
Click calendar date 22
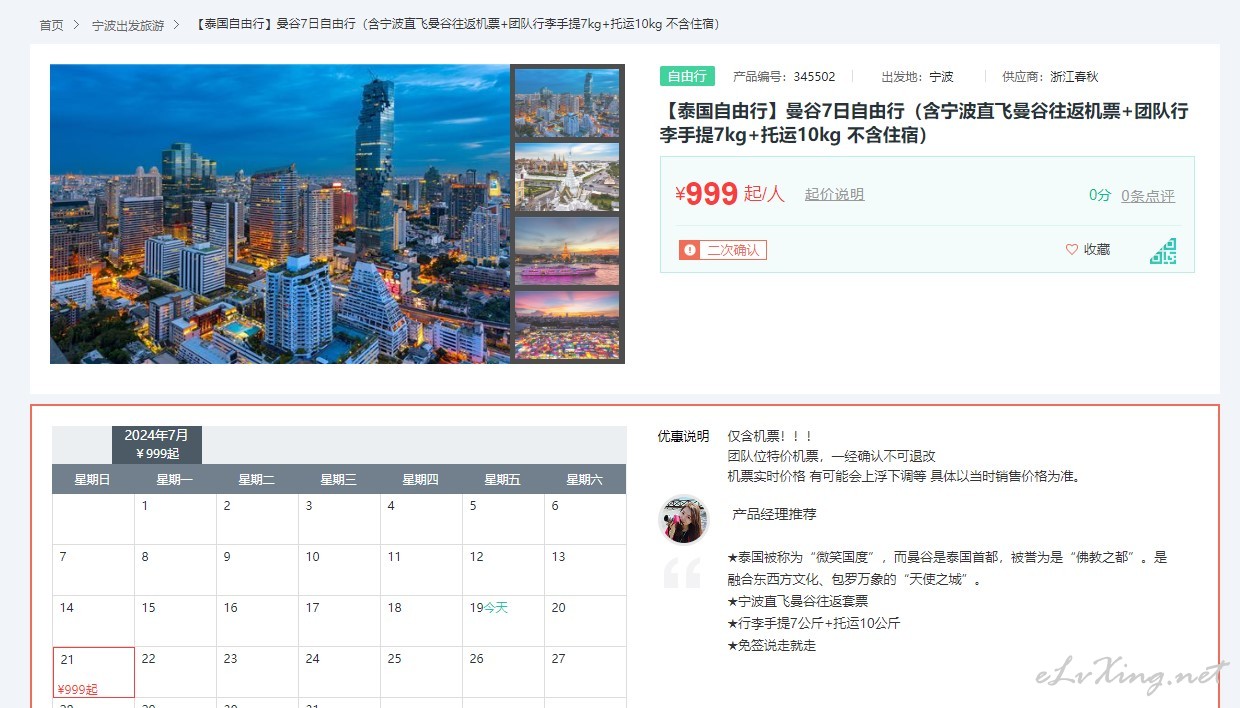175,672
